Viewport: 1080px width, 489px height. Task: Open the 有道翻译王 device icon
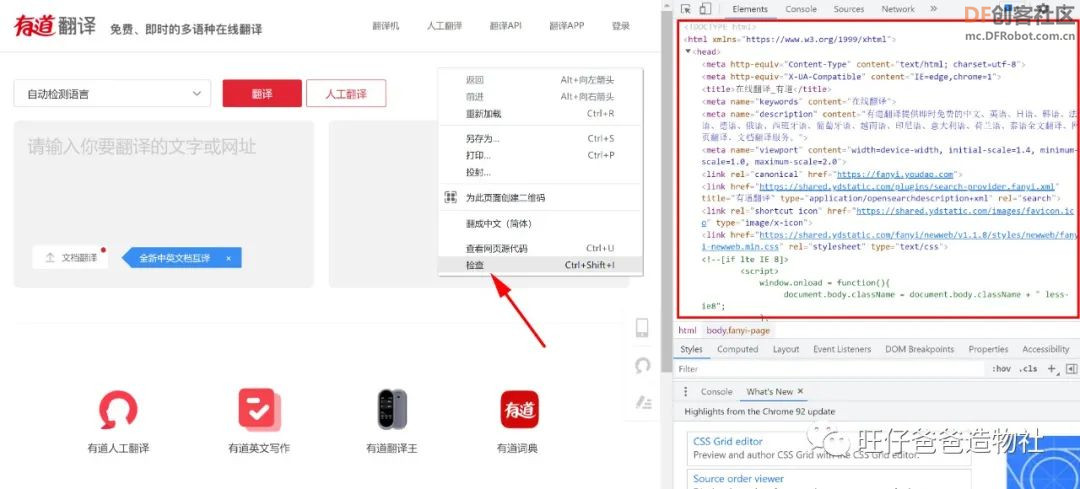[392, 409]
